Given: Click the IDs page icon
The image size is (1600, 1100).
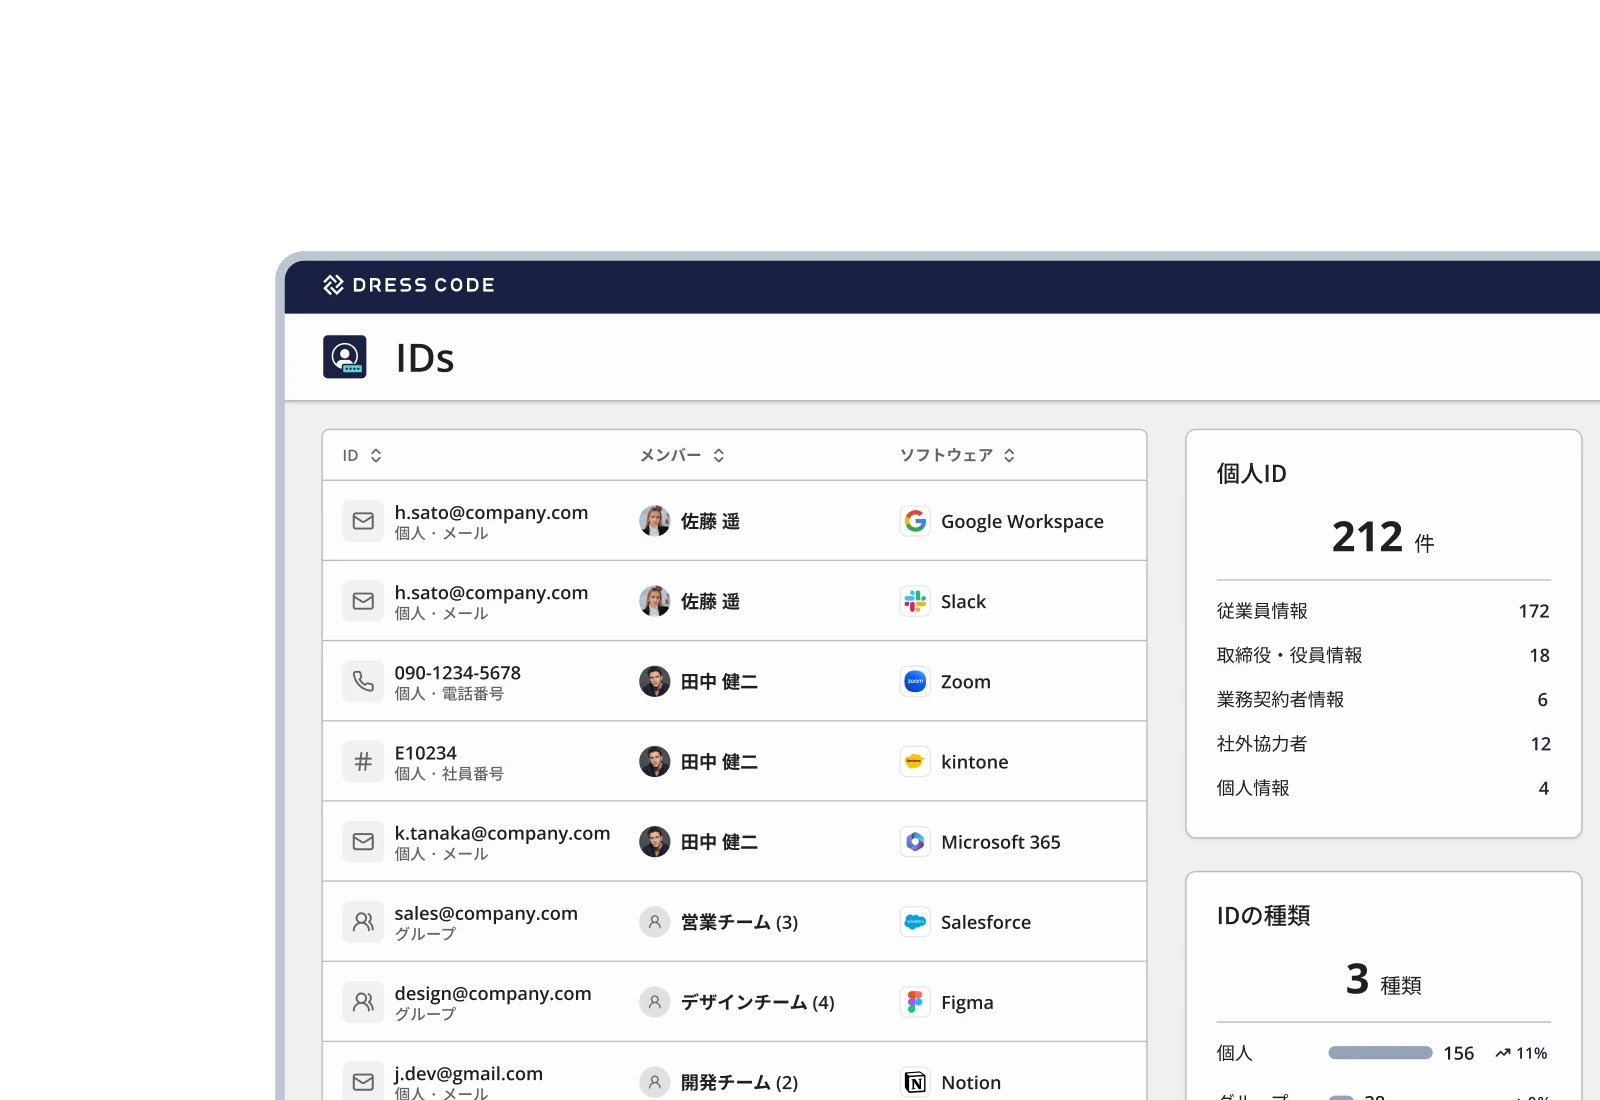Looking at the screenshot, I should (345, 357).
